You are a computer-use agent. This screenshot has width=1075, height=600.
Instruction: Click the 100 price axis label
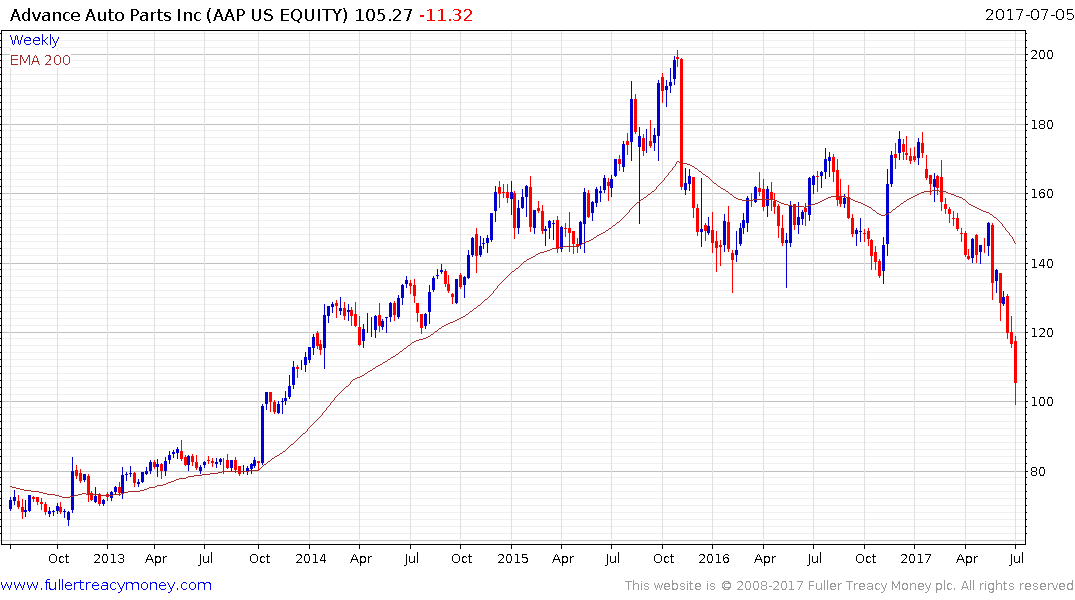click(1042, 402)
